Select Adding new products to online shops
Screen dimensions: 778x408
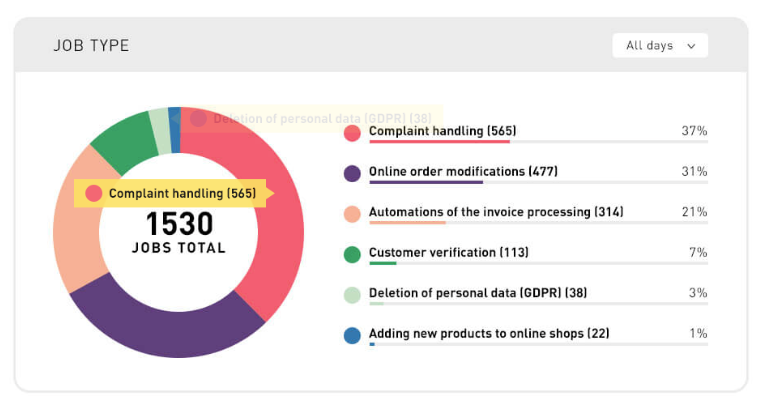(489, 334)
